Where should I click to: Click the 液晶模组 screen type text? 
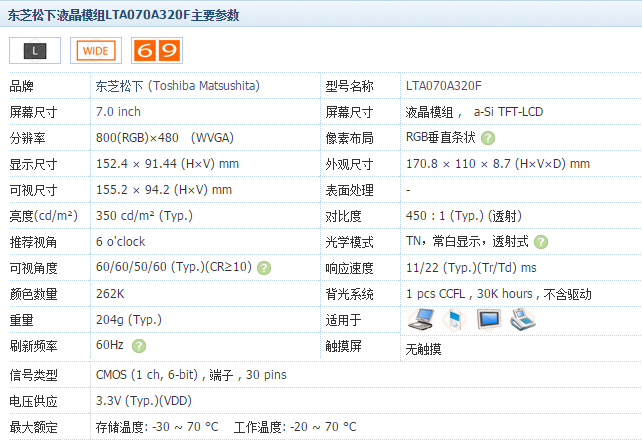point(430,112)
